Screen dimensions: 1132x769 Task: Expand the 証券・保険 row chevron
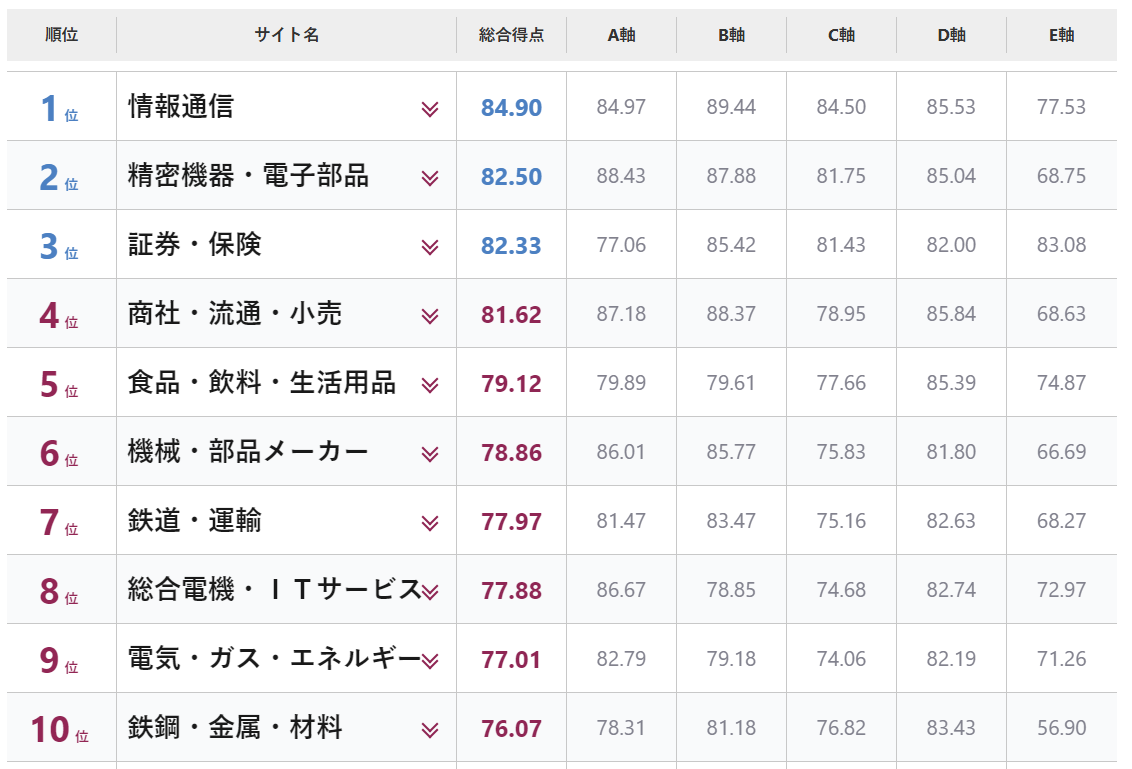coord(430,247)
